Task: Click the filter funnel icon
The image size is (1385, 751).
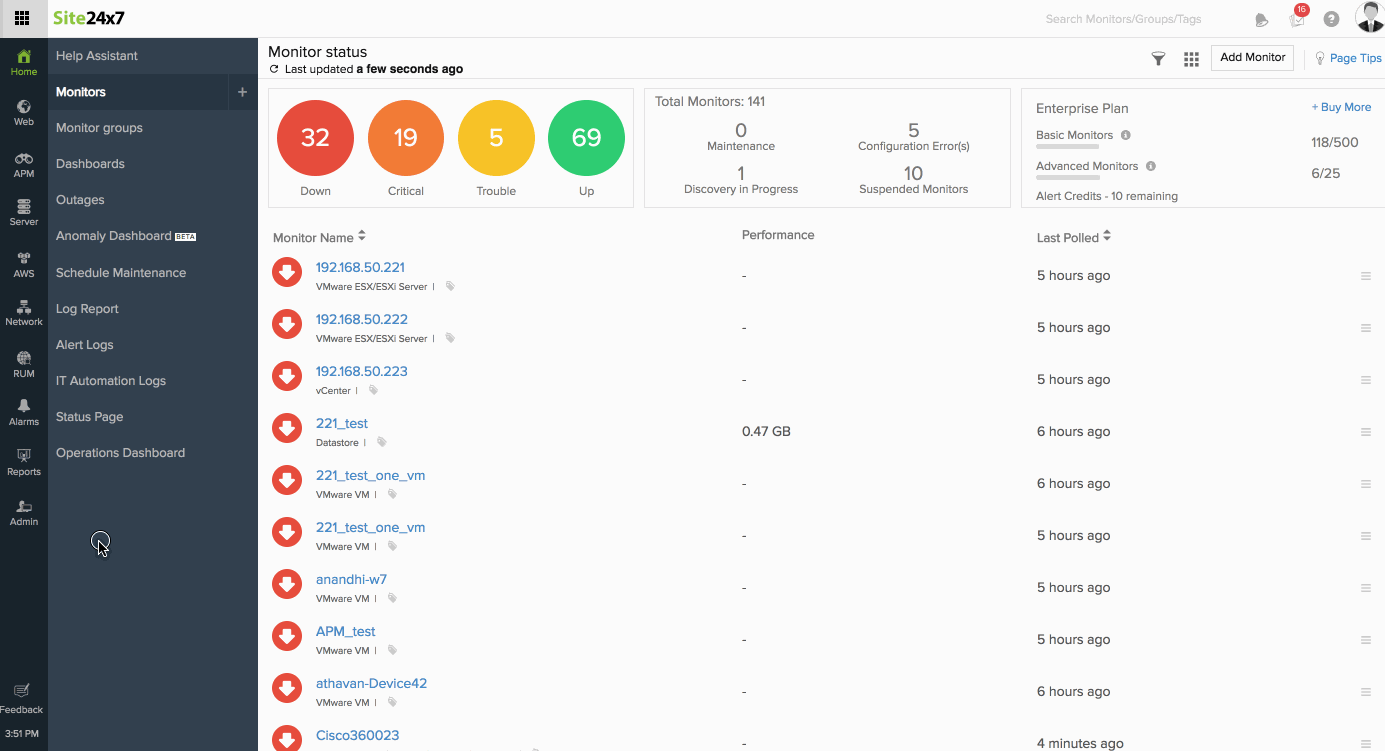Action: [x=1158, y=59]
